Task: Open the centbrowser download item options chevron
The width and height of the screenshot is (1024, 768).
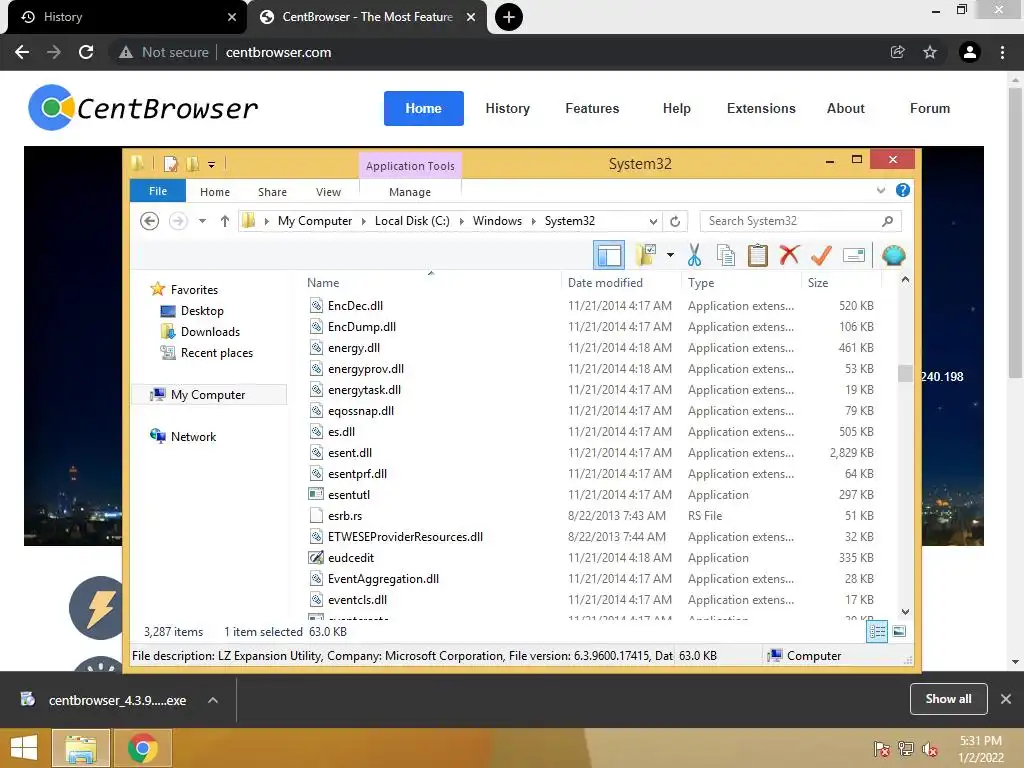Action: (212, 700)
